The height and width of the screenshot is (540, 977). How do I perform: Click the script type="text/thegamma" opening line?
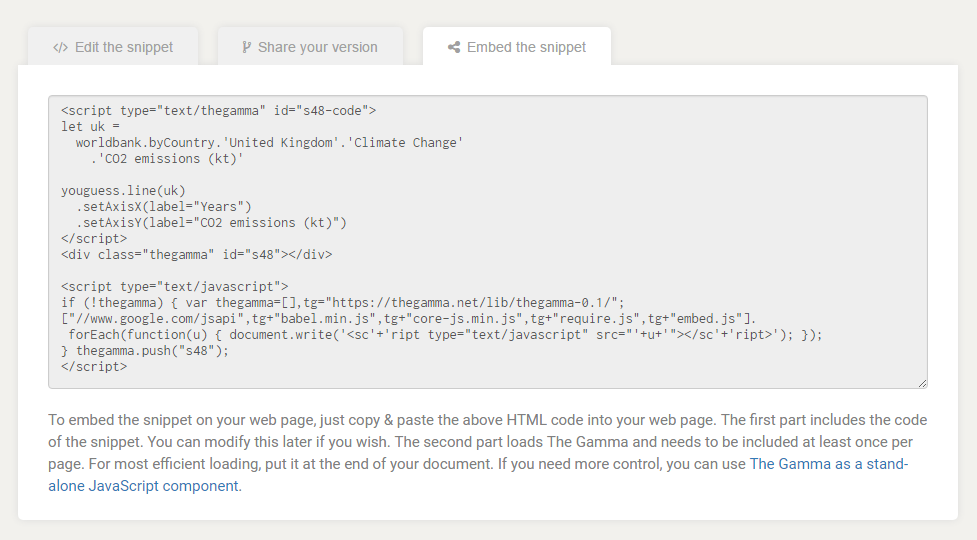[219, 111]
